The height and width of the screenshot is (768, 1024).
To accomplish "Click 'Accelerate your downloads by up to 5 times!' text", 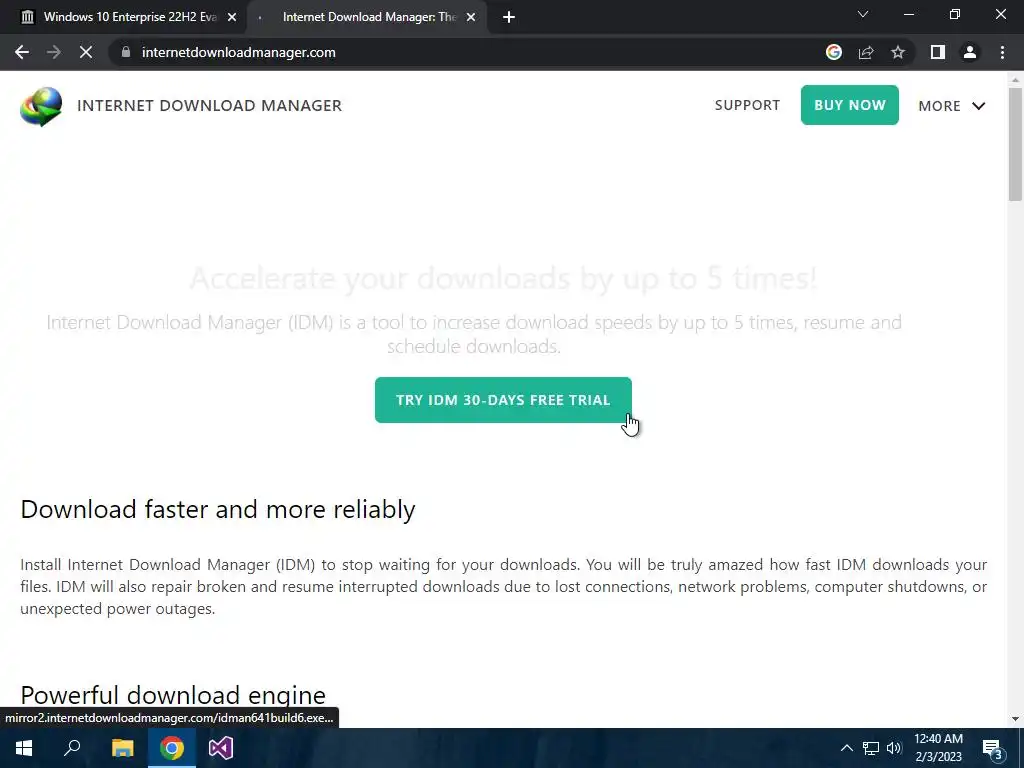I will pos(503,278).
